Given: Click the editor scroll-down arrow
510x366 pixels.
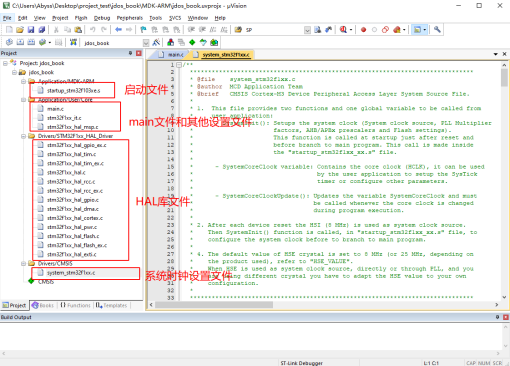Looking at the screenshot, I should pyautogui.click(x=504, y=297).
